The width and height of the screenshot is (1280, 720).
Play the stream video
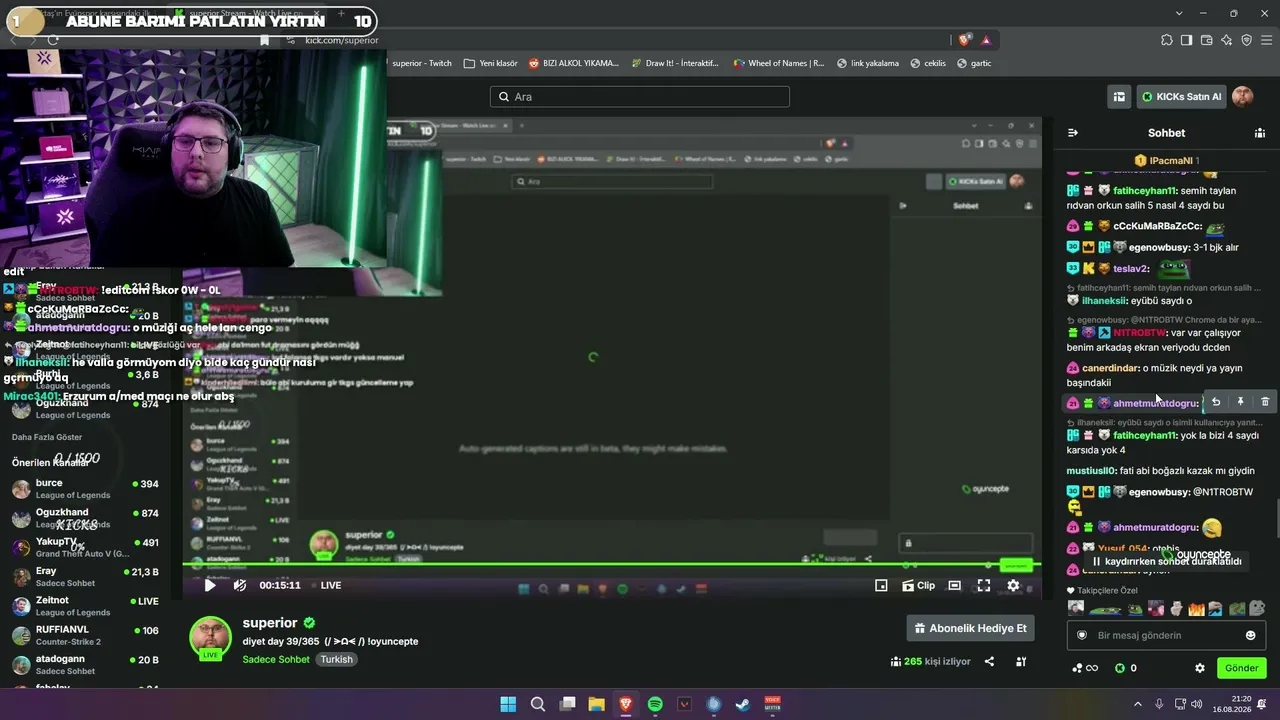tap(210, 585)
